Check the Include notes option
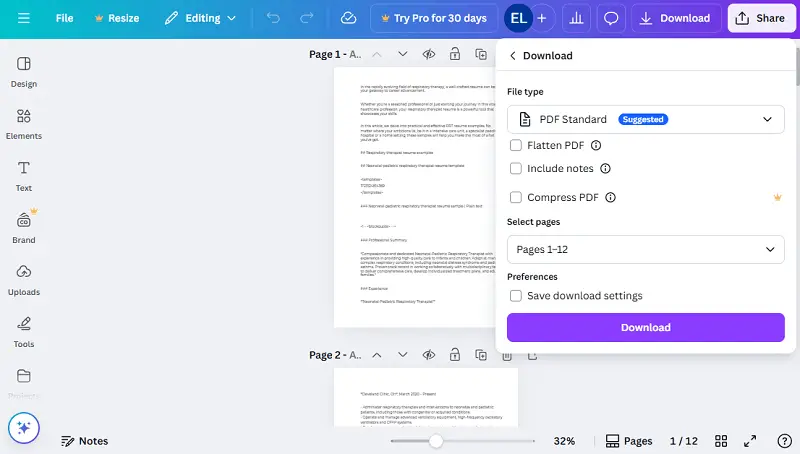Viewport: 800px width, 454px height. 516,169
